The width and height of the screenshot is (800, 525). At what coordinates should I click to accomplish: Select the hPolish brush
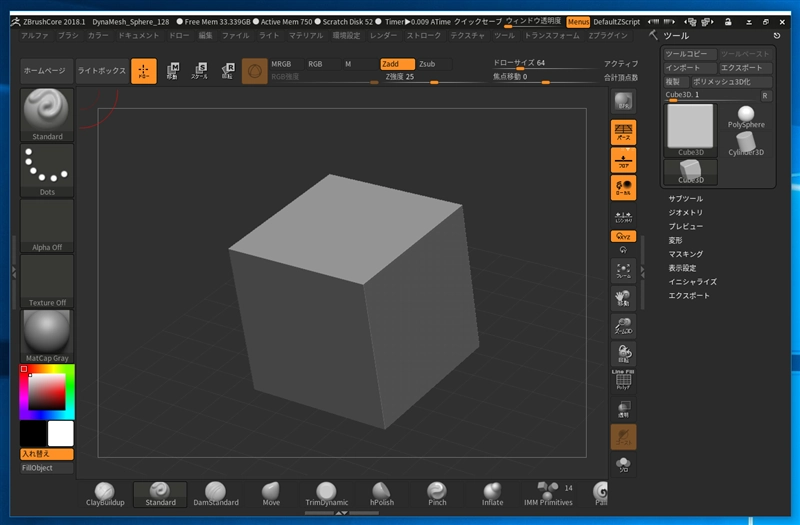tap(382, 494)
